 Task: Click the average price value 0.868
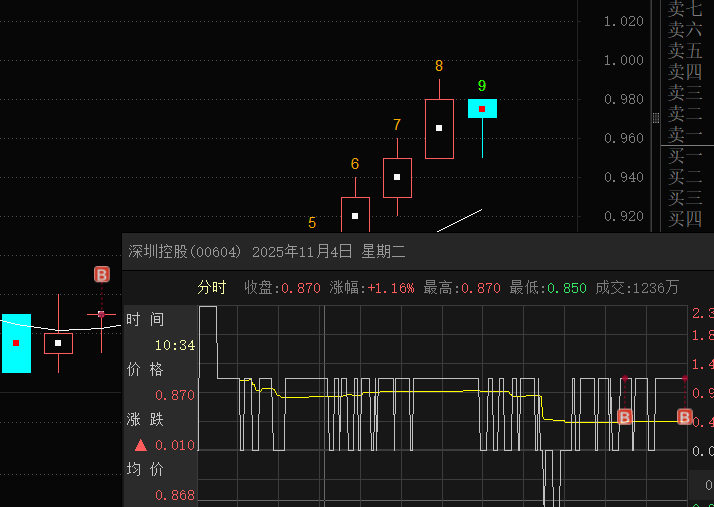click(x=175, y=495)
